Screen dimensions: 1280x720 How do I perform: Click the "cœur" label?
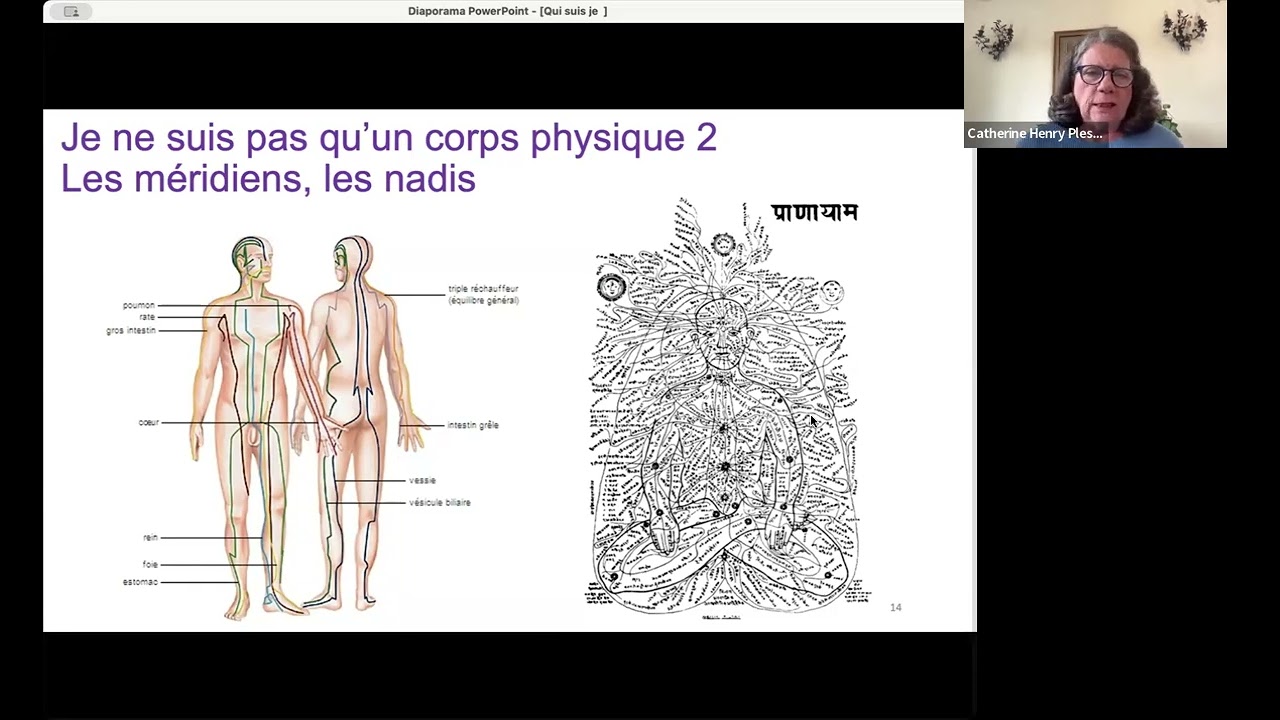click(x=149, y=423)
